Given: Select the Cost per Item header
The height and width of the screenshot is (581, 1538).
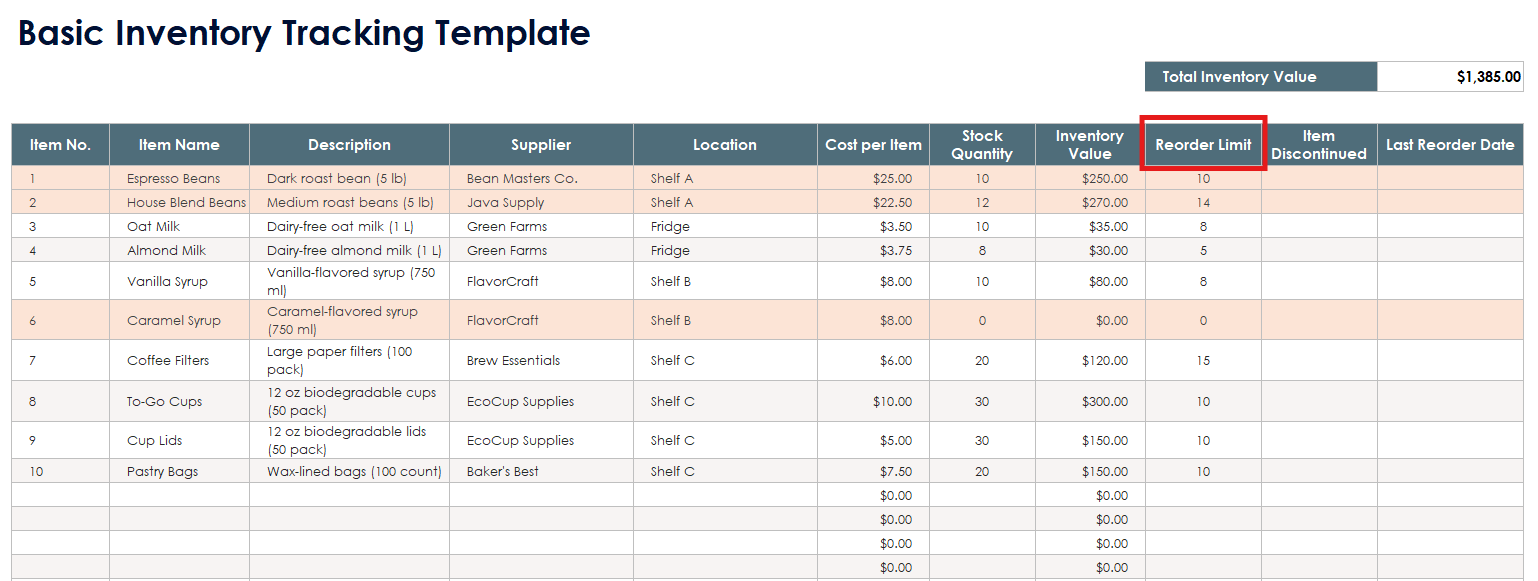Looking at the screenshot, I should coord(873,145).
